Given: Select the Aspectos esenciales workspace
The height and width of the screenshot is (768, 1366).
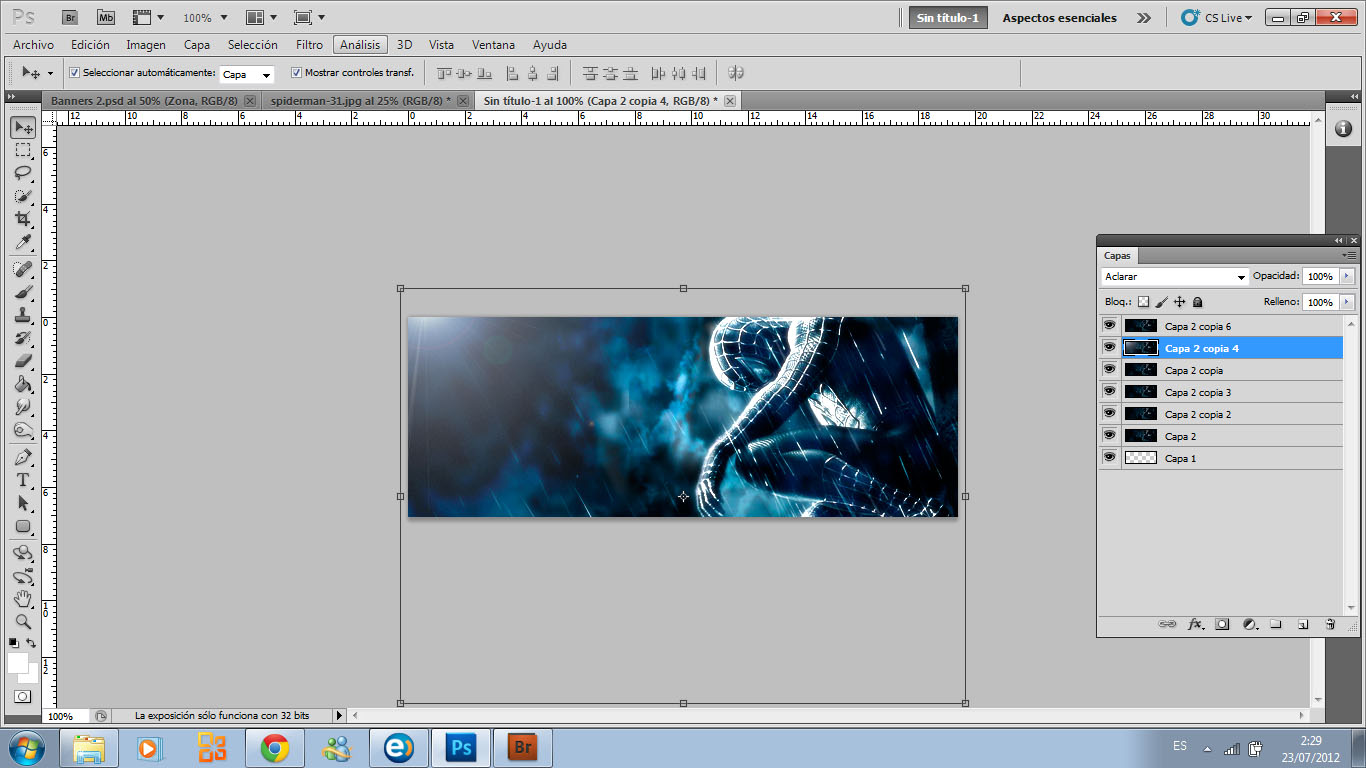Looking at the screenshot, I should tap(1059, 18).
